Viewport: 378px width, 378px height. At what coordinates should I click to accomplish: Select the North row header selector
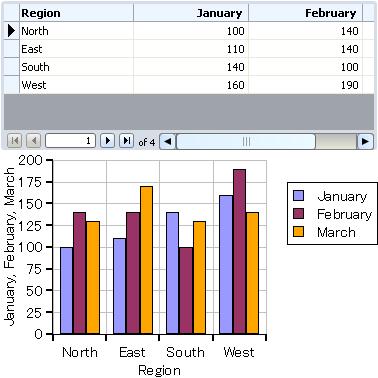click(11, 31)
